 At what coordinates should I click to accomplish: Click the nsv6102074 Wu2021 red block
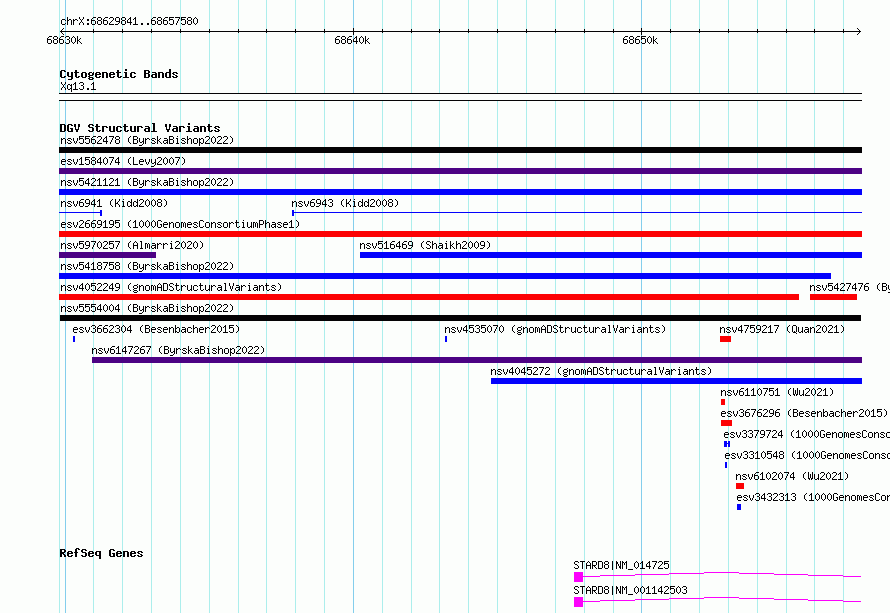click(740, 486)
